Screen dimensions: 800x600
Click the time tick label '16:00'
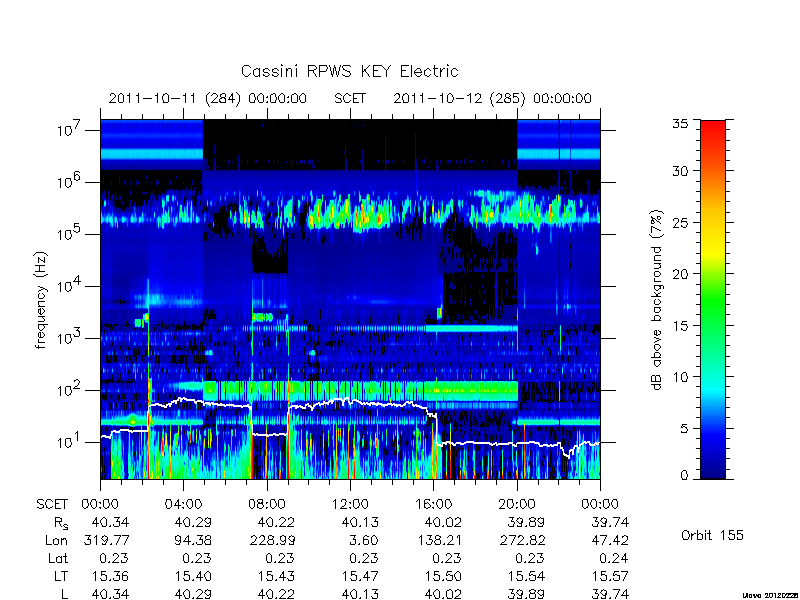(x=434, y=504)
